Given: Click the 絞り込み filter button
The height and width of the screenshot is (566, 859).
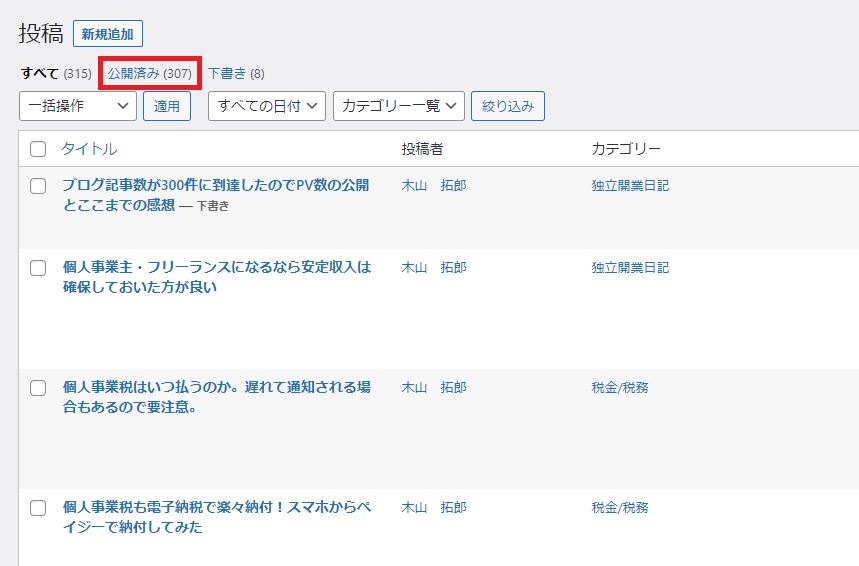Looking at the screenshot, I should tap(508, 106).
